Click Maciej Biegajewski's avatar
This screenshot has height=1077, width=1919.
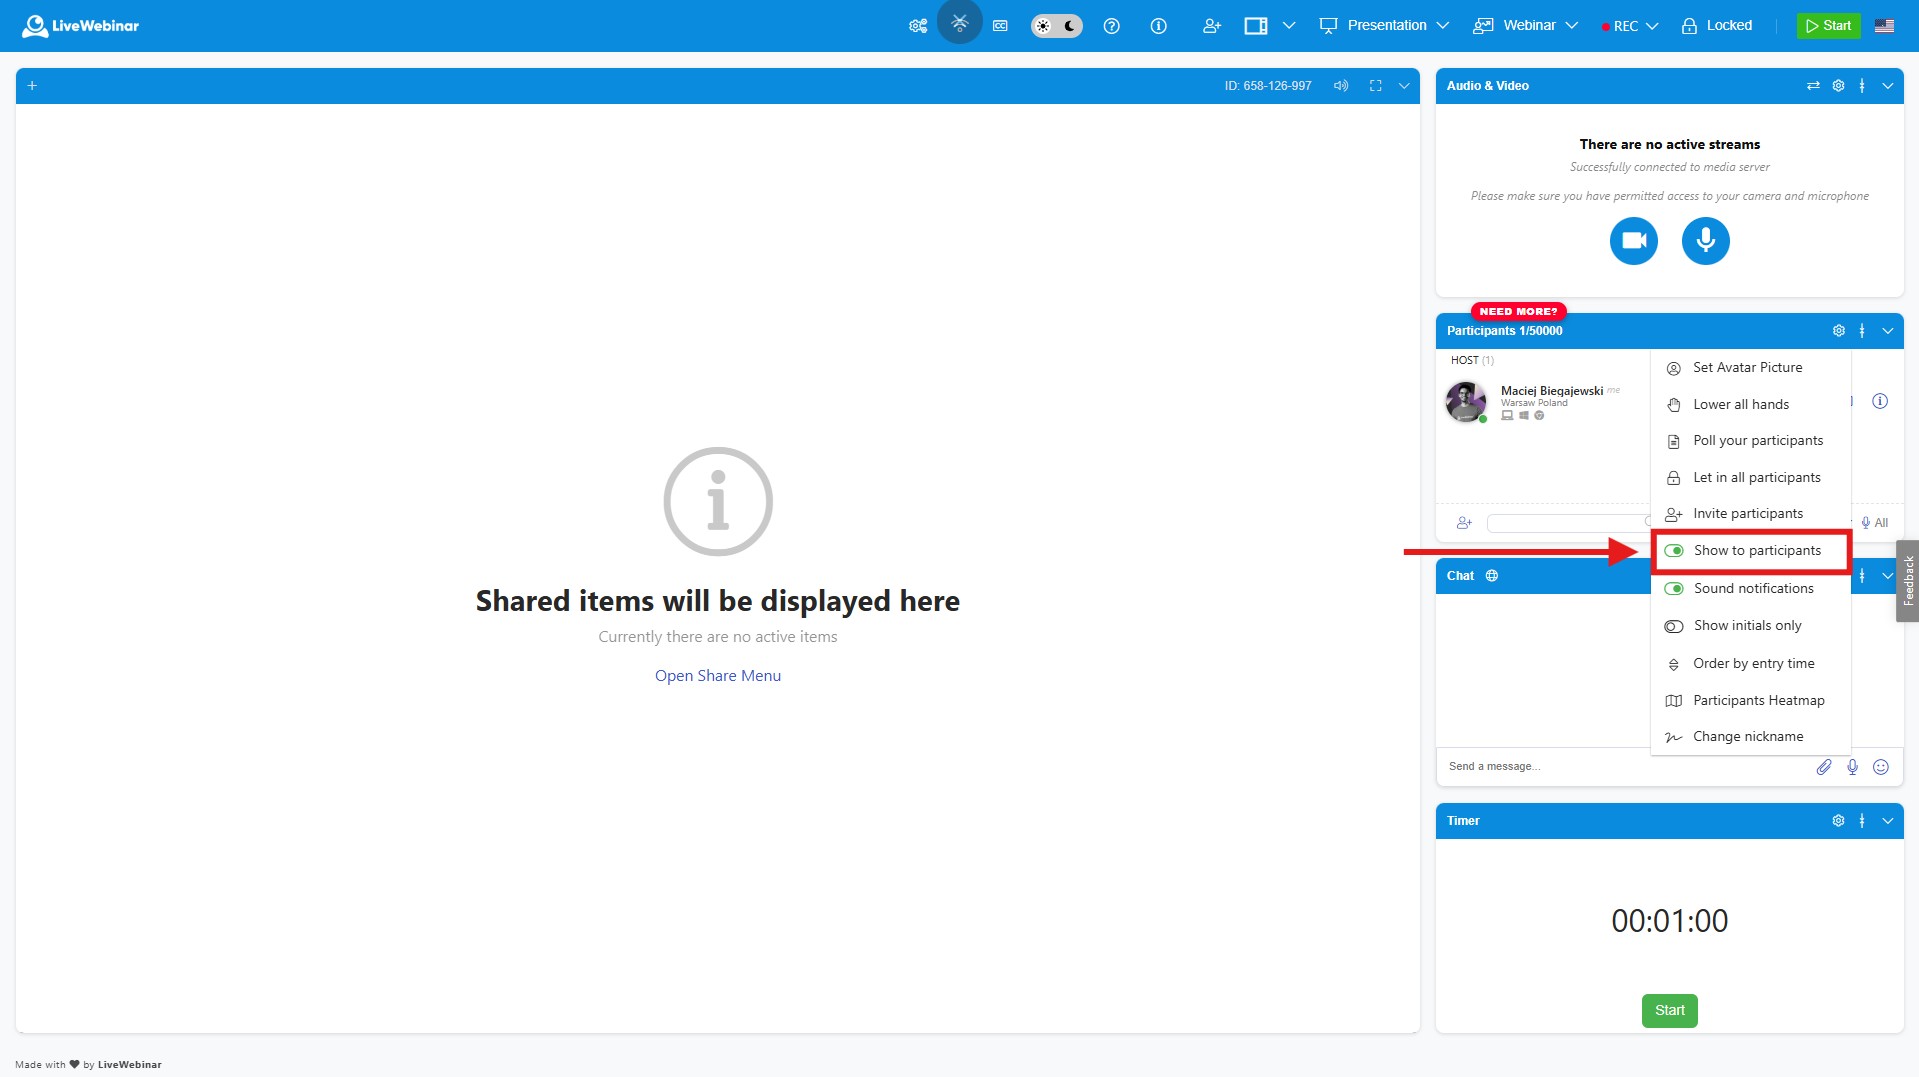[1466, 402]
